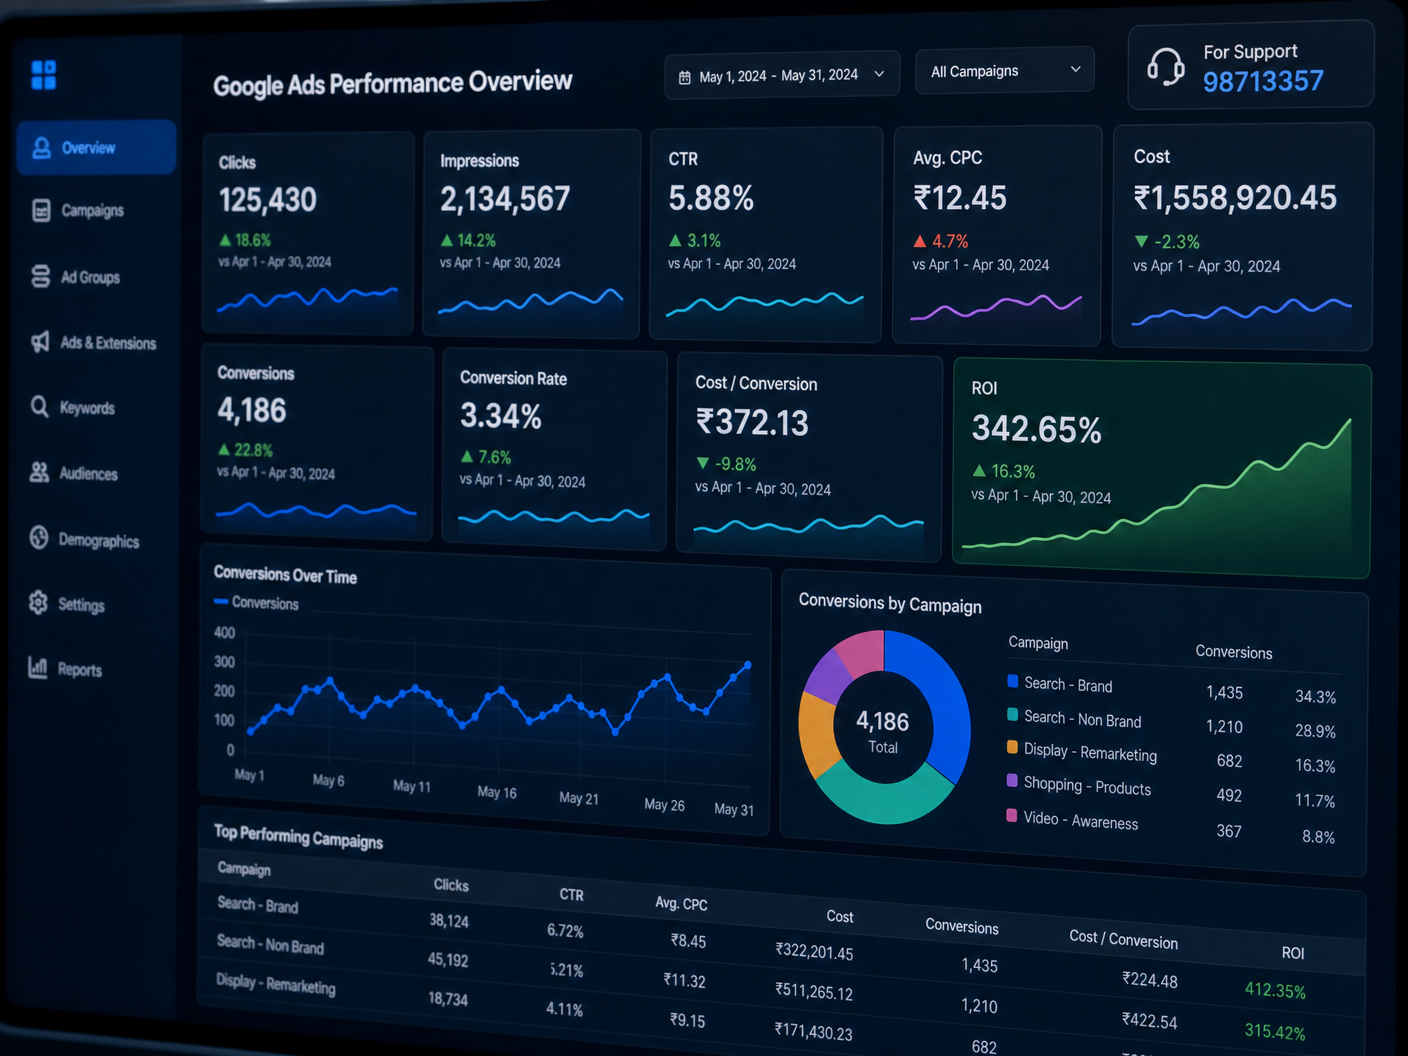Viewport: 1408px width, 1056px height.
Task: Click the Cost ₹322,201.45 table cell
Action: click(x=814, y=951)
